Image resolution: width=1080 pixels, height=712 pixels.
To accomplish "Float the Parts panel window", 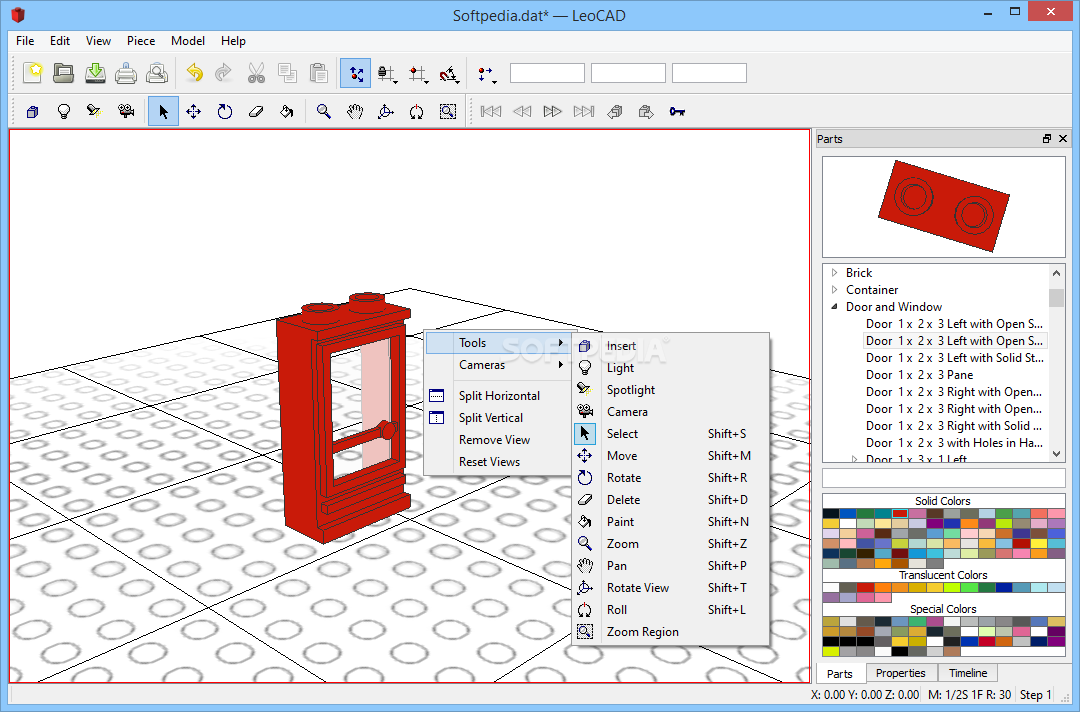I will tap(1047, 138).
